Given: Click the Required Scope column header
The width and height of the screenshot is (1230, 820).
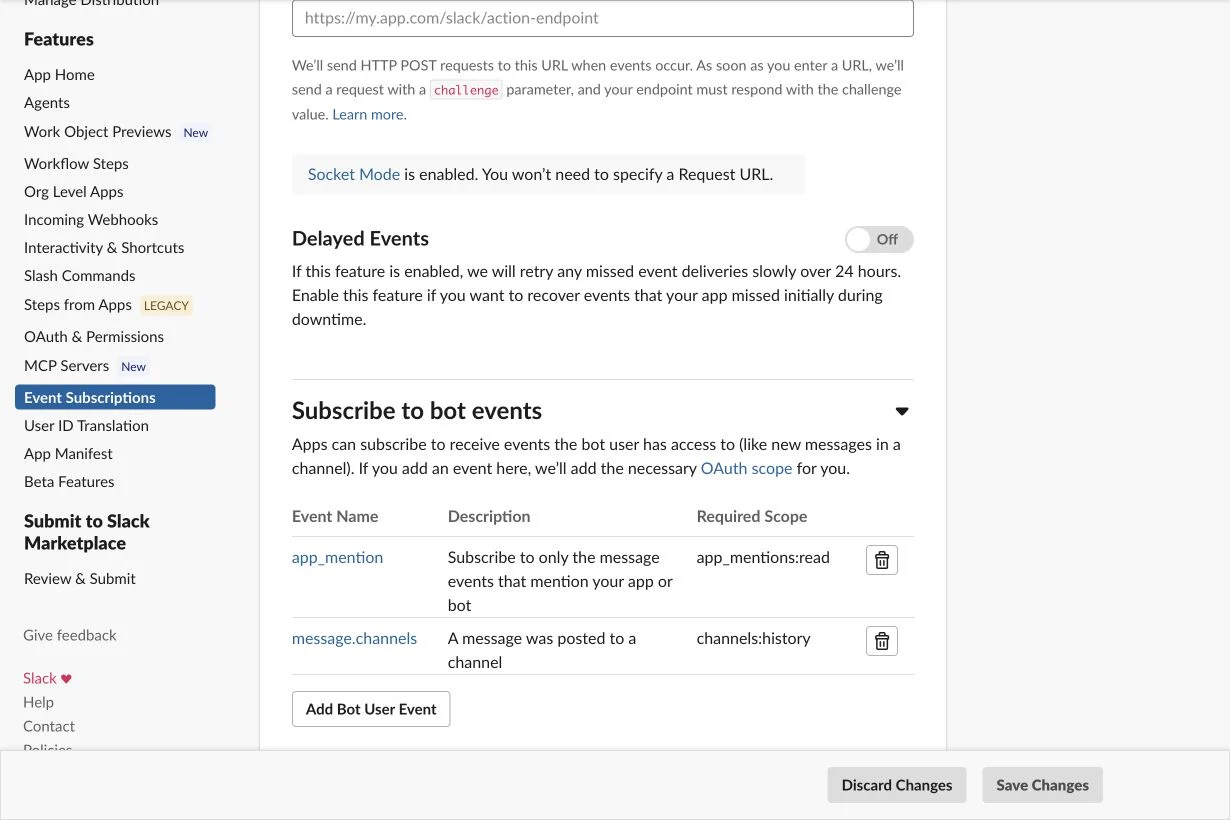Looking at the screenshot, I should 752,517.
